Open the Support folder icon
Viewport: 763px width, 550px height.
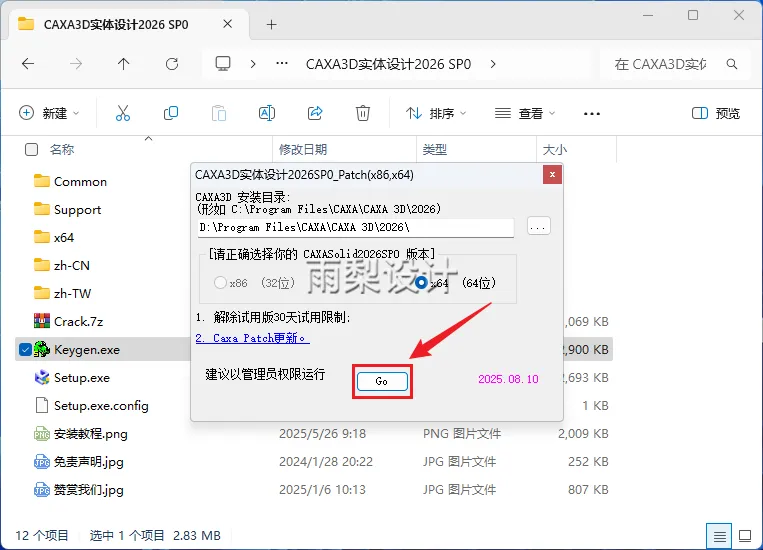tap(42, 209)
